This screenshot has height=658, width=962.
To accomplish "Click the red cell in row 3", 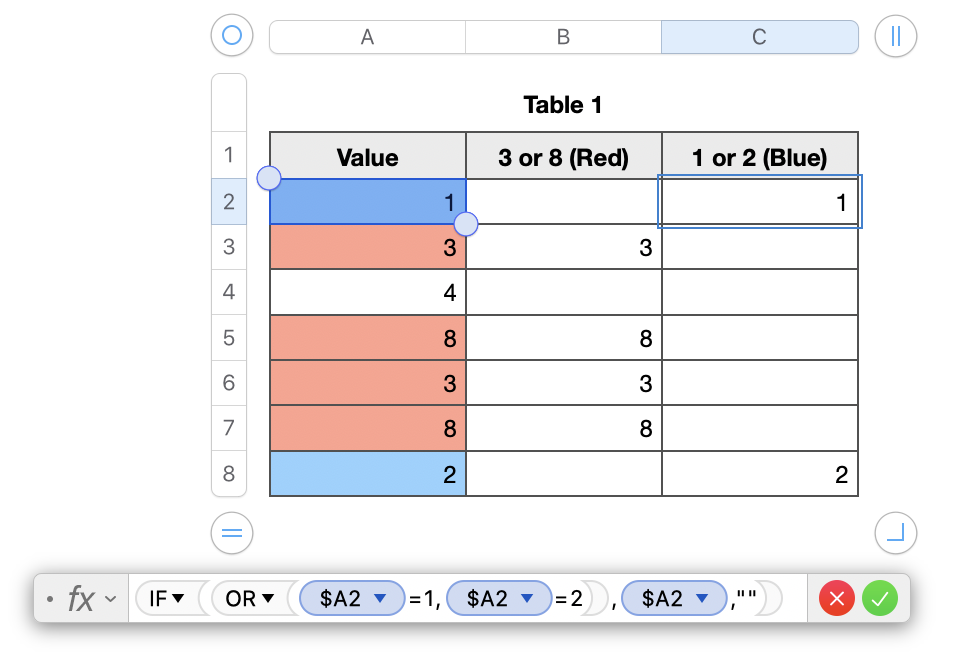I will tap(367, 247).
